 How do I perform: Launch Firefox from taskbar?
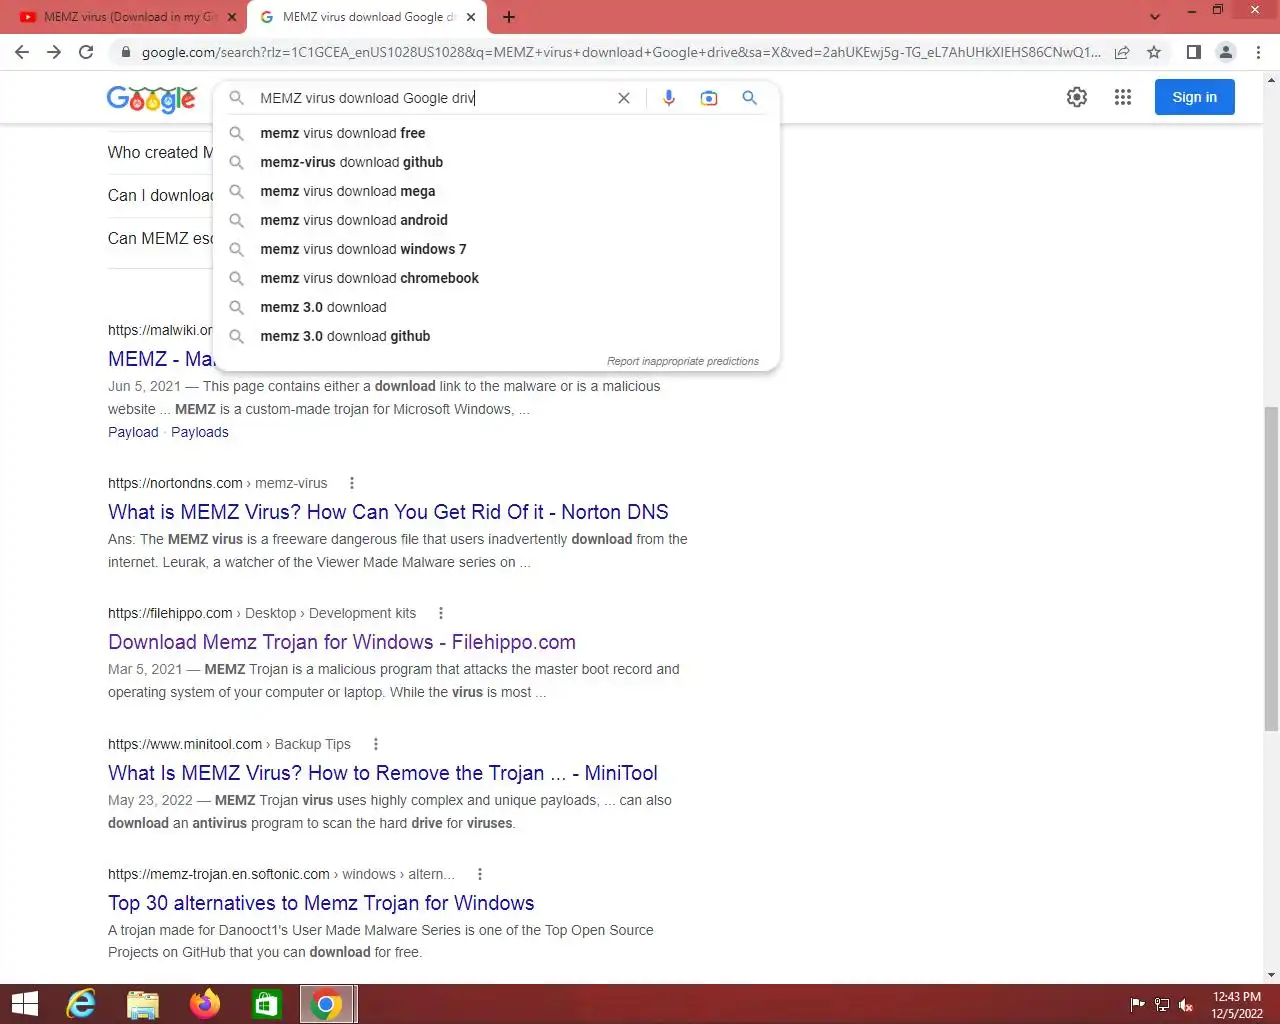[x=205, y=1004]
